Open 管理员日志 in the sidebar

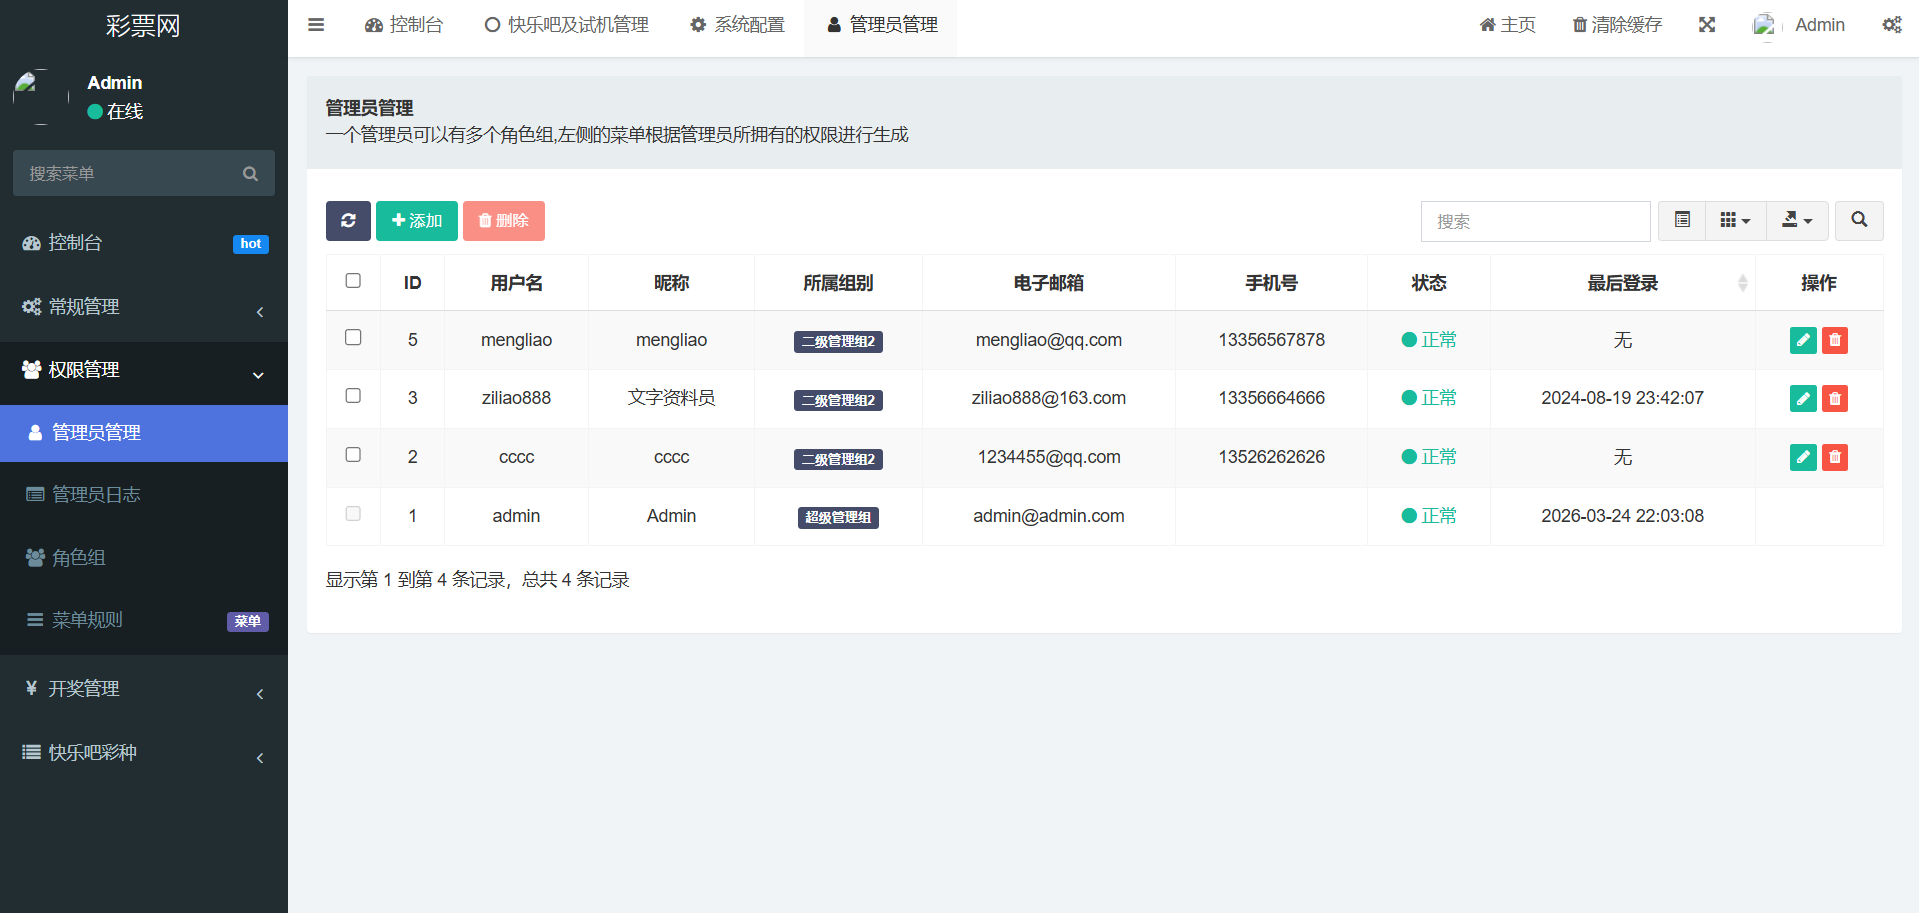[96, 495]
